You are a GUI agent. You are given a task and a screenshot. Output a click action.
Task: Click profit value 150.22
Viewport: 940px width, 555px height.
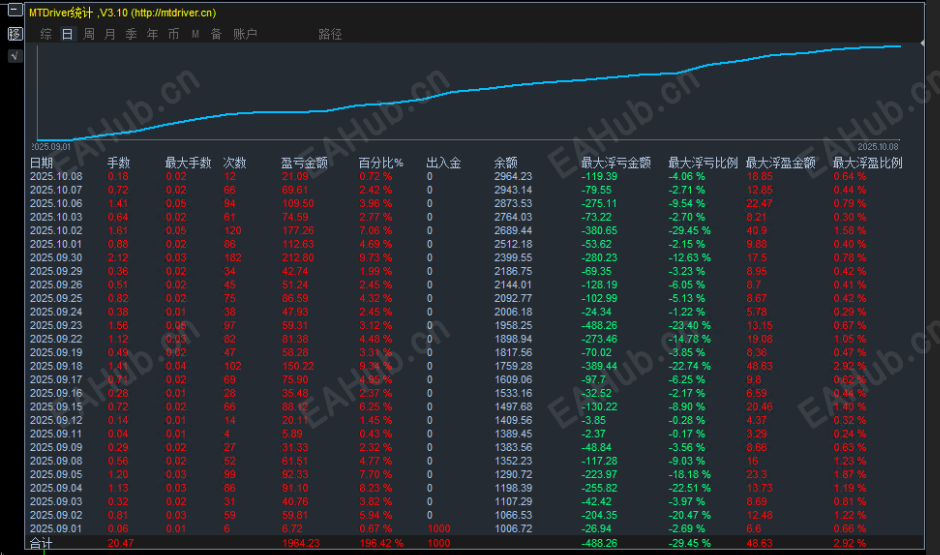coord(298,366)
